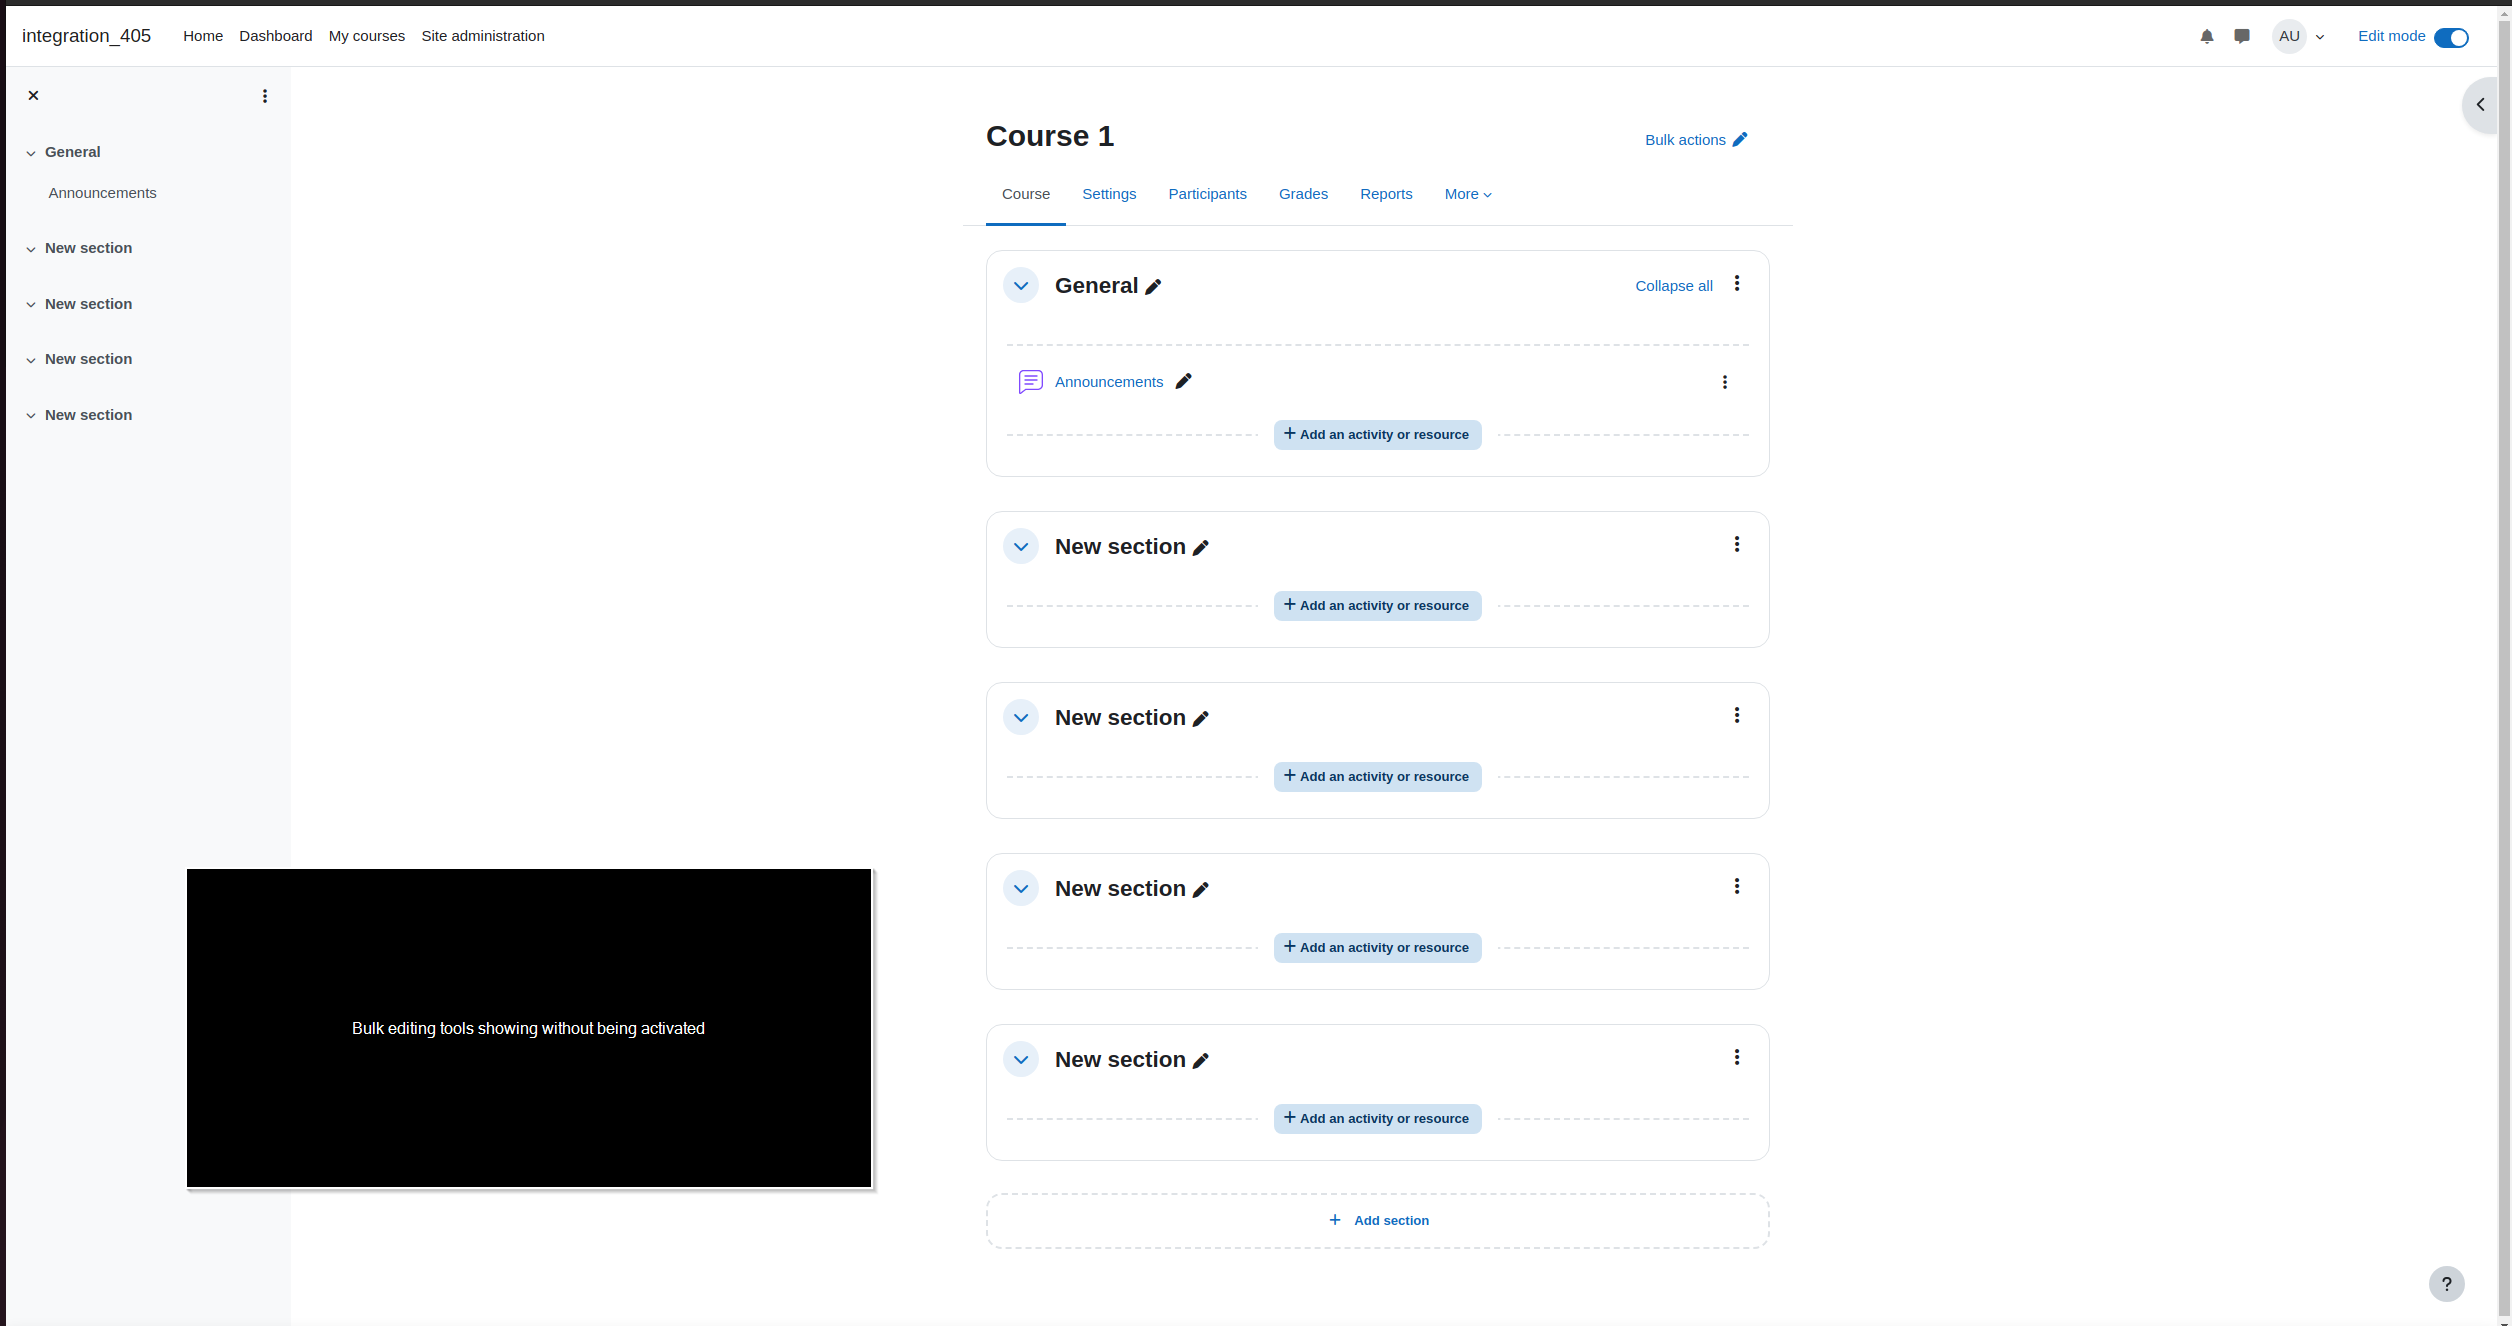The image size is (2512, 1326).
Task: Collapse the first New section in content
Action: tap(1021, 547)
